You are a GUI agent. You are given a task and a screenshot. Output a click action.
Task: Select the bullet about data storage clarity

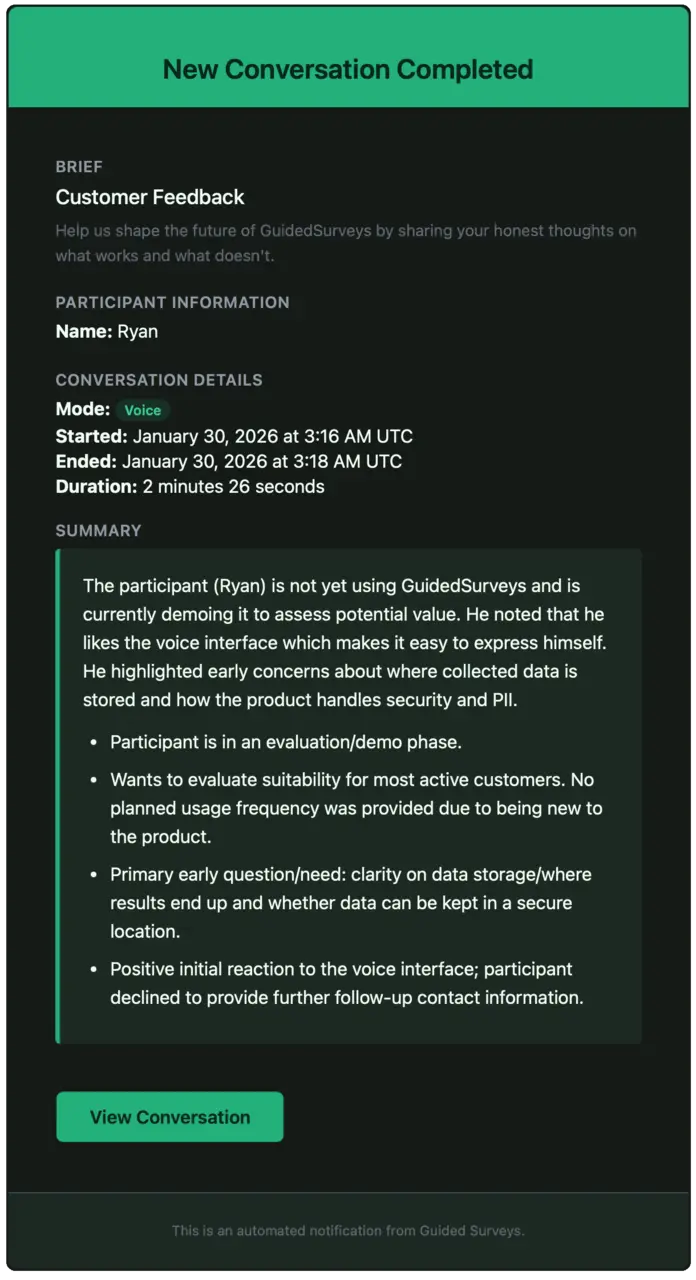[x=350, y=902]
